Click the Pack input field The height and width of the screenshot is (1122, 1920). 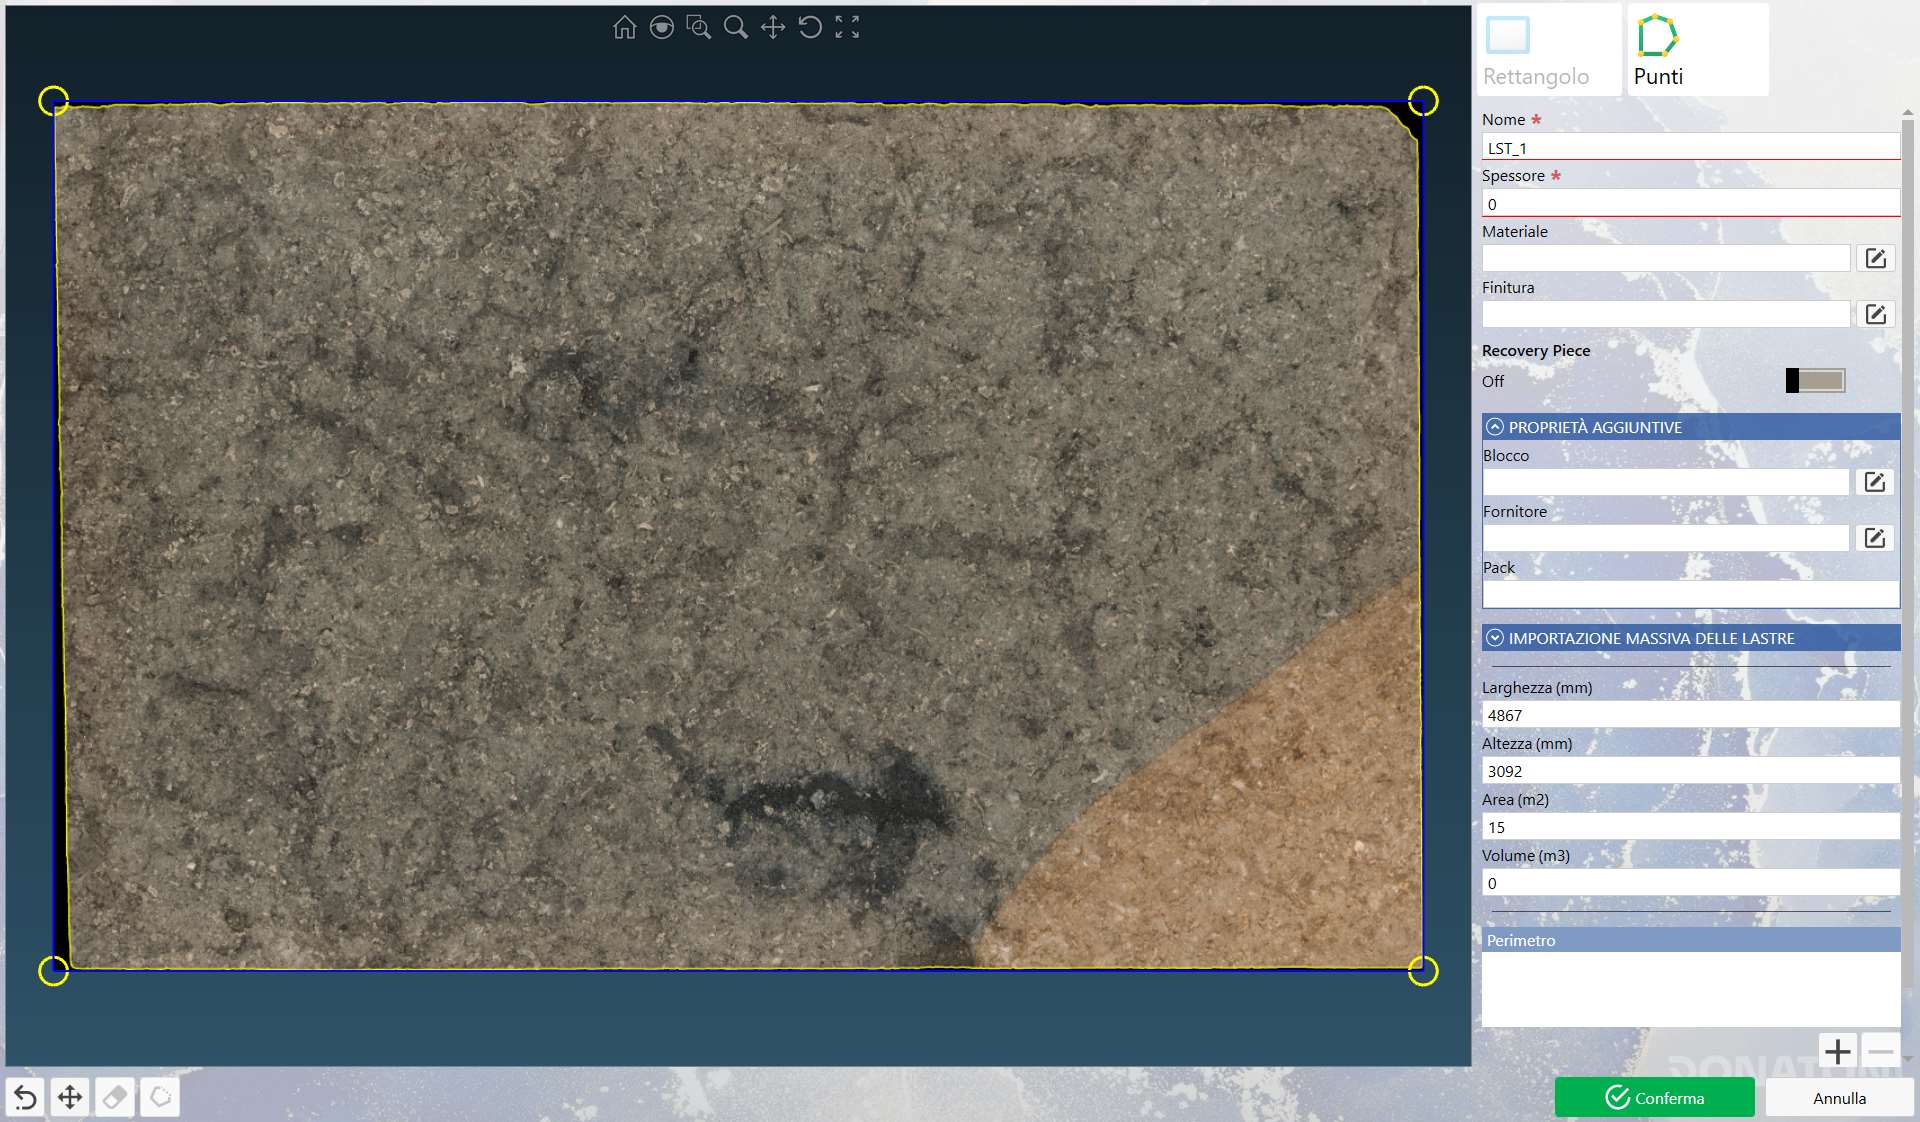tap(1690, 595)
